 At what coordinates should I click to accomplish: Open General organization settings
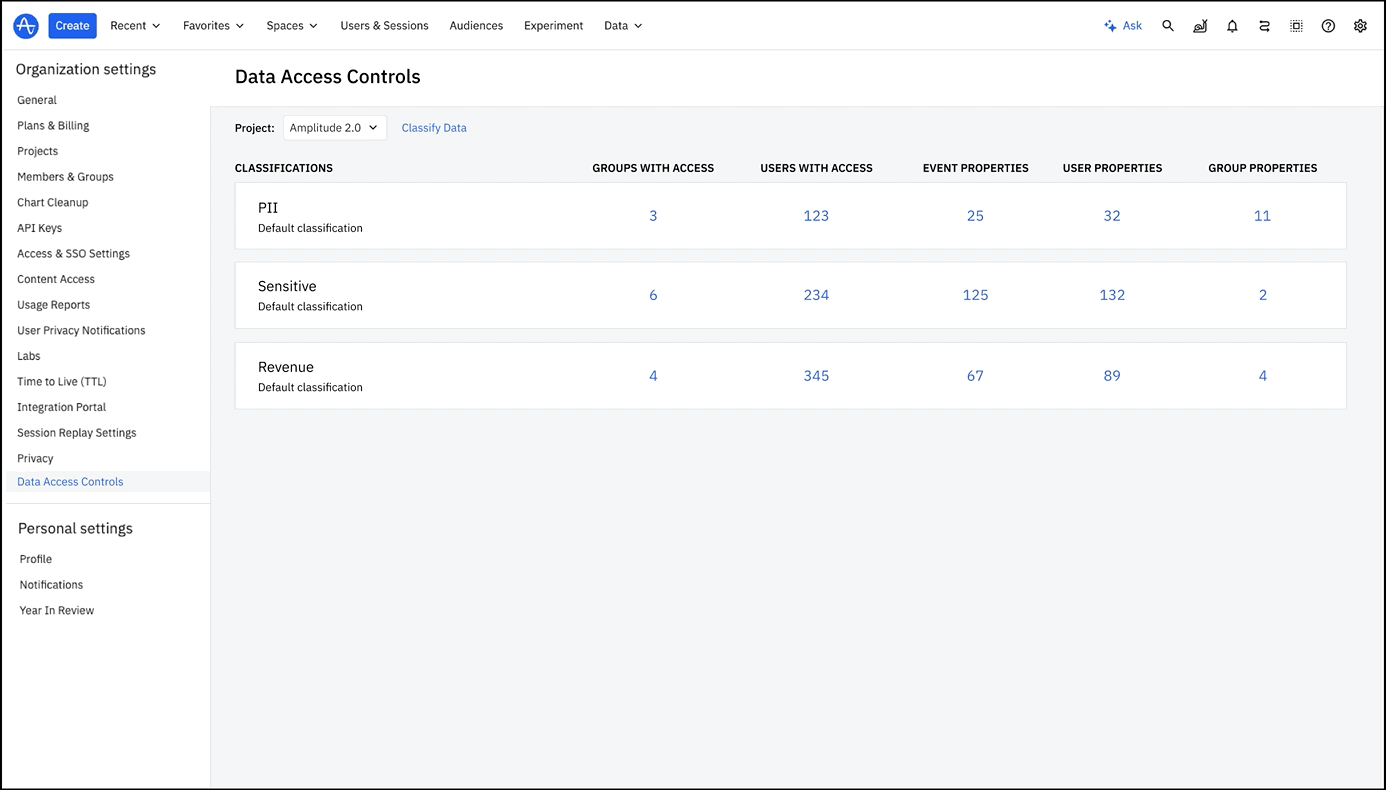coord(37,100)
